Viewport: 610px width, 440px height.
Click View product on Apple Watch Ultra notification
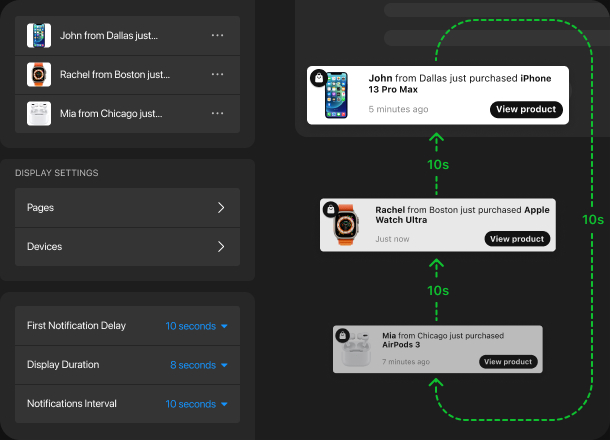click(x=517, y=239)
